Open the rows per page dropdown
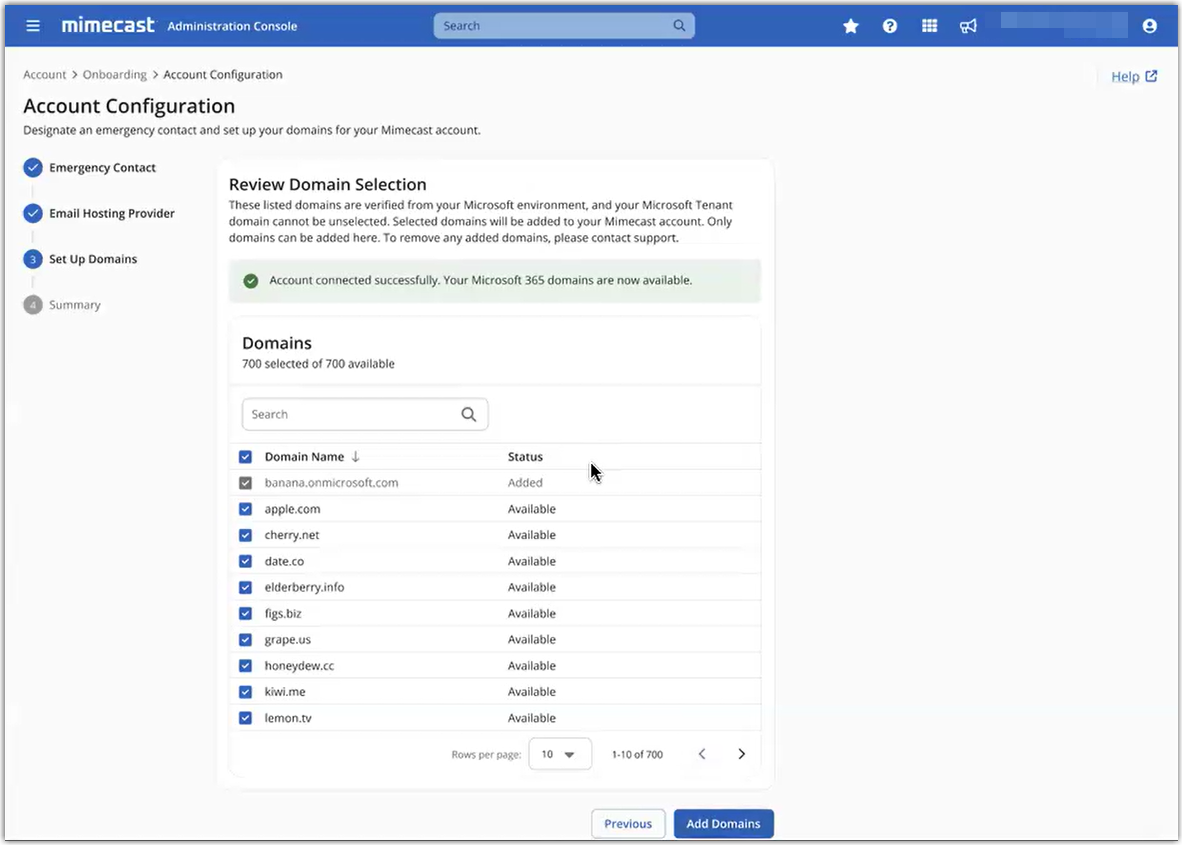Image resolution: width=1183 pixels, height=846 pixels. point(559,754)
